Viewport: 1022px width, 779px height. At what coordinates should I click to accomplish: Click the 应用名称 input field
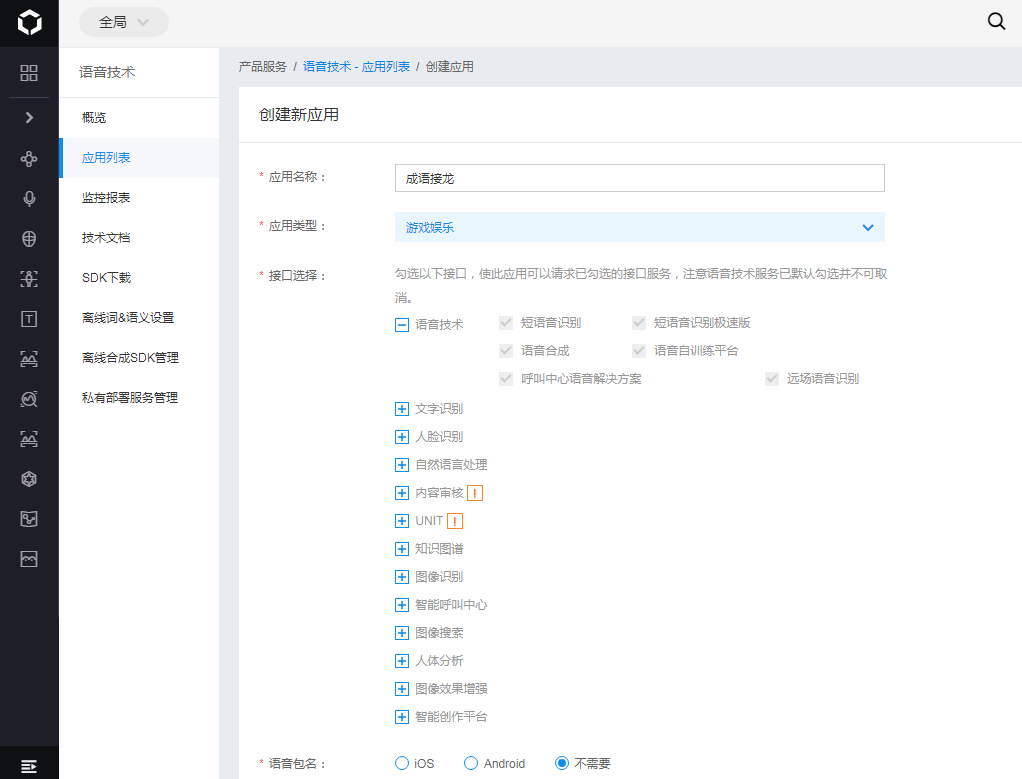pos(639,178)
